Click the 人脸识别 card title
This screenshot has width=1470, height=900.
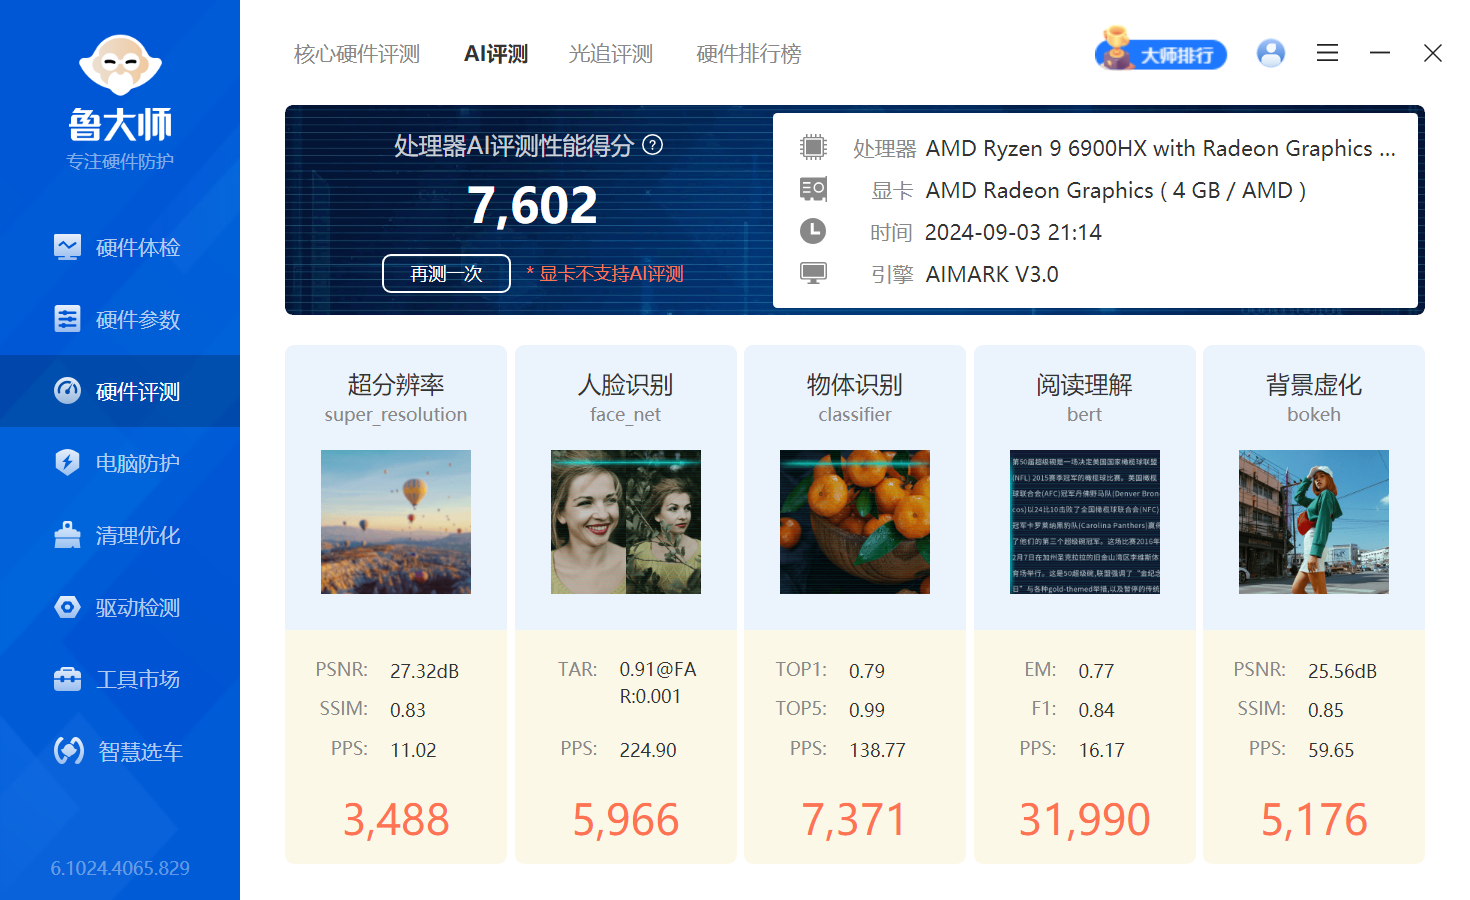point(626,385)
